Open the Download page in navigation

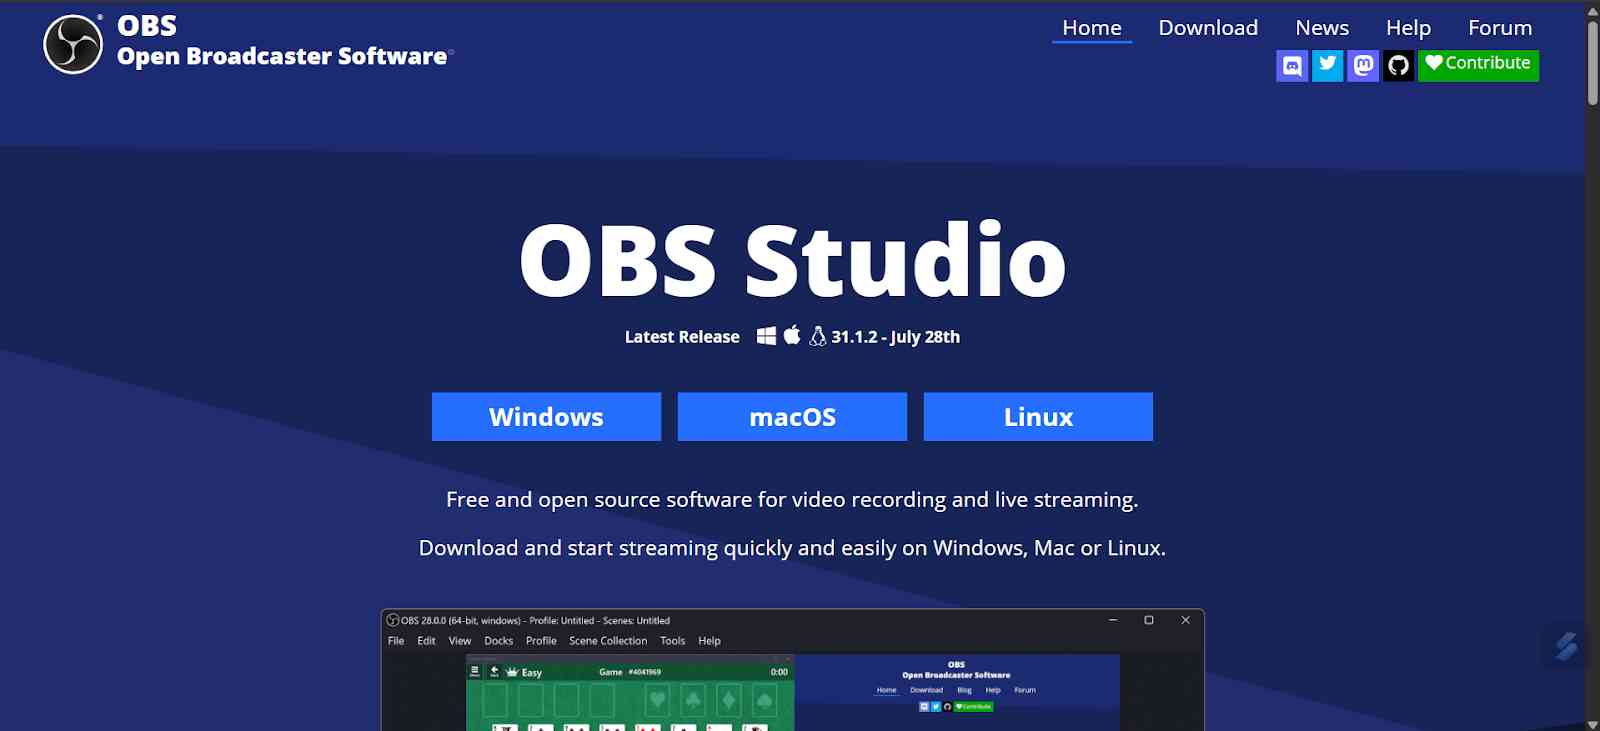(1208, 28)
